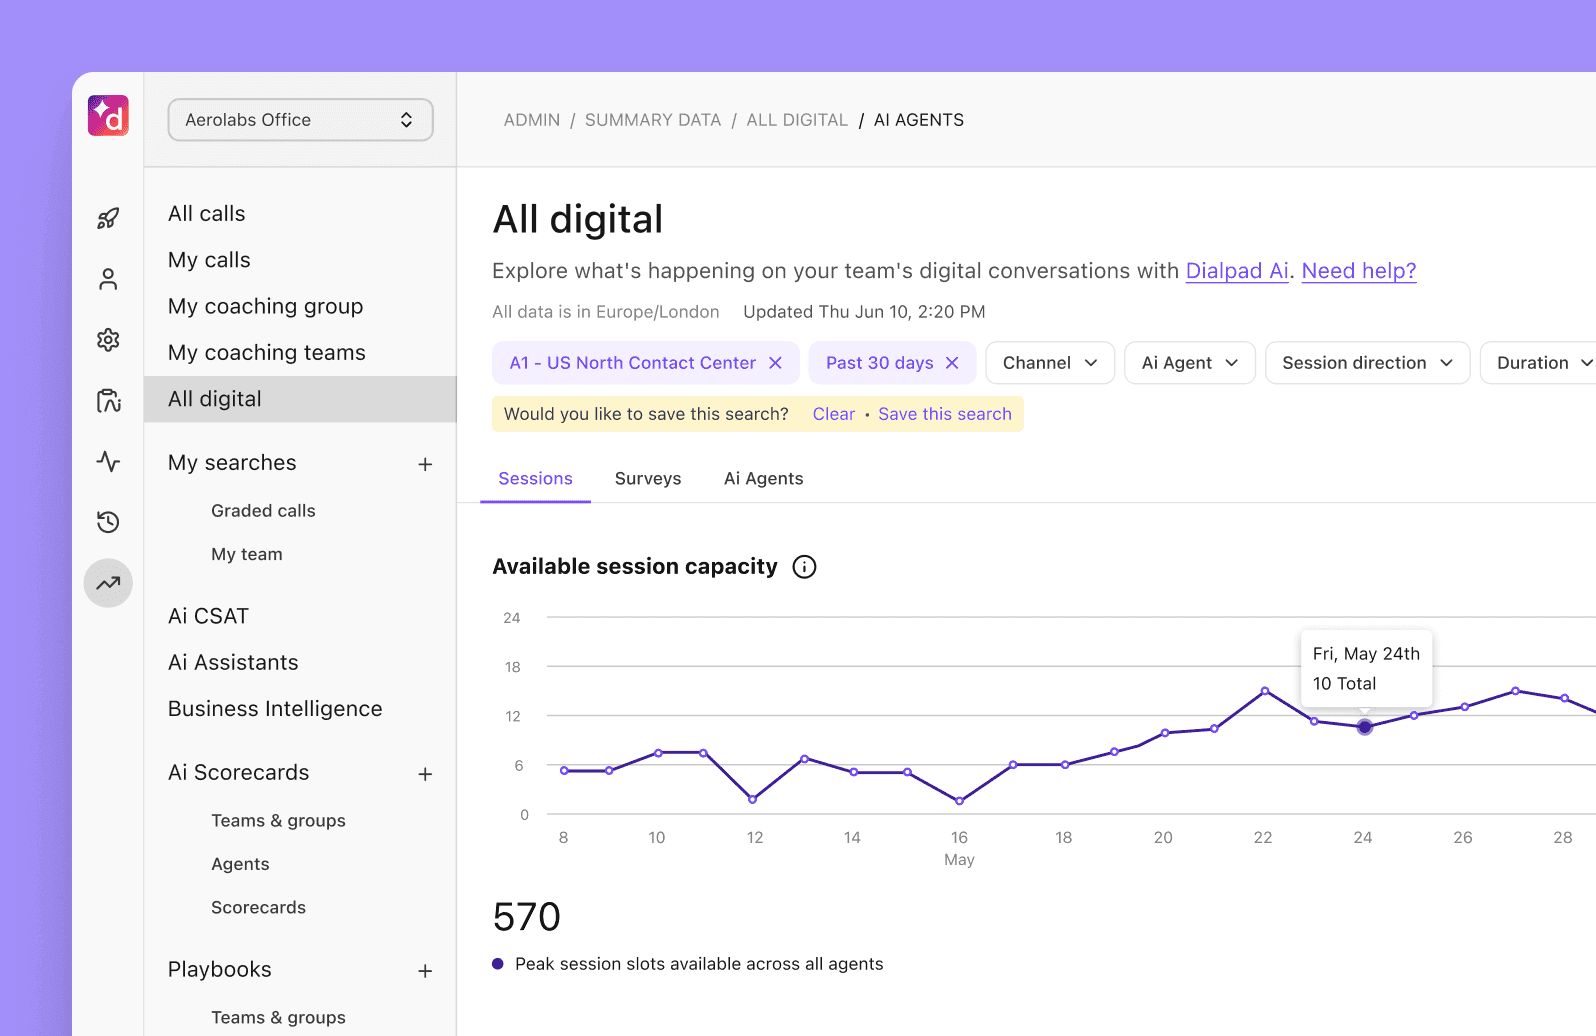Open the history clock icon in sidebar
The image size is (1596, 1036).
(108, 522)
